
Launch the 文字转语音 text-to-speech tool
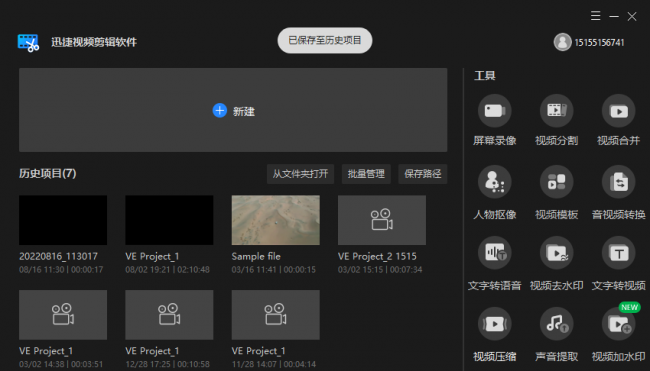click(494, 252)
